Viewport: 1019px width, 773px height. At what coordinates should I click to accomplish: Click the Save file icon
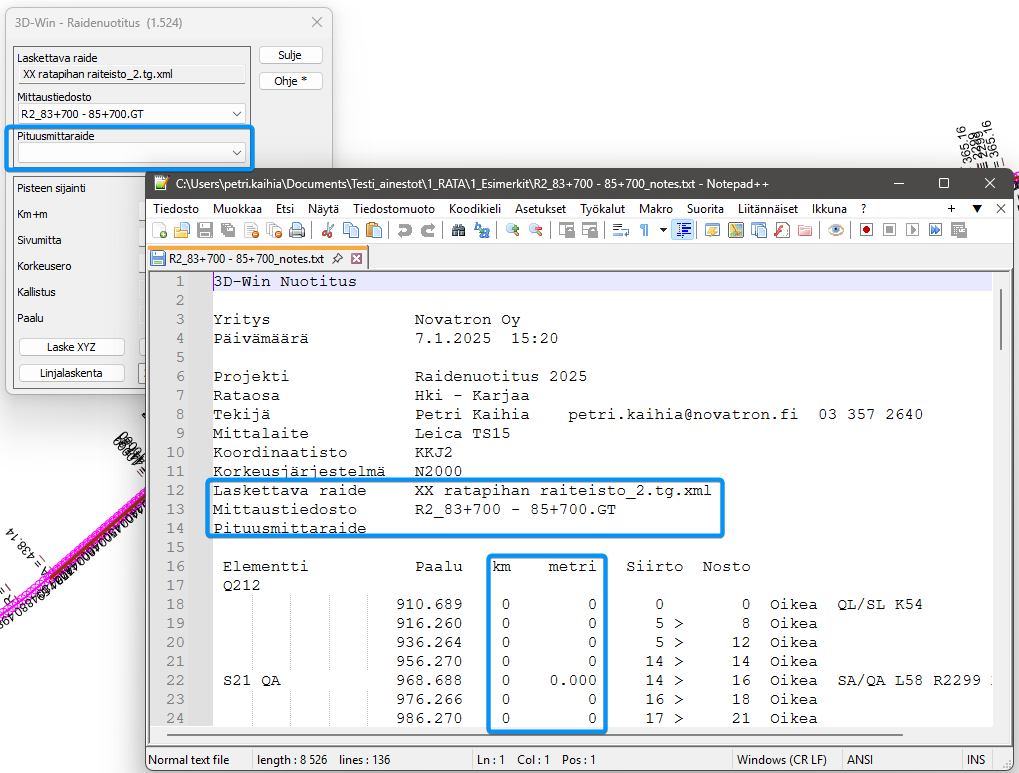click(x=204, y=230)
